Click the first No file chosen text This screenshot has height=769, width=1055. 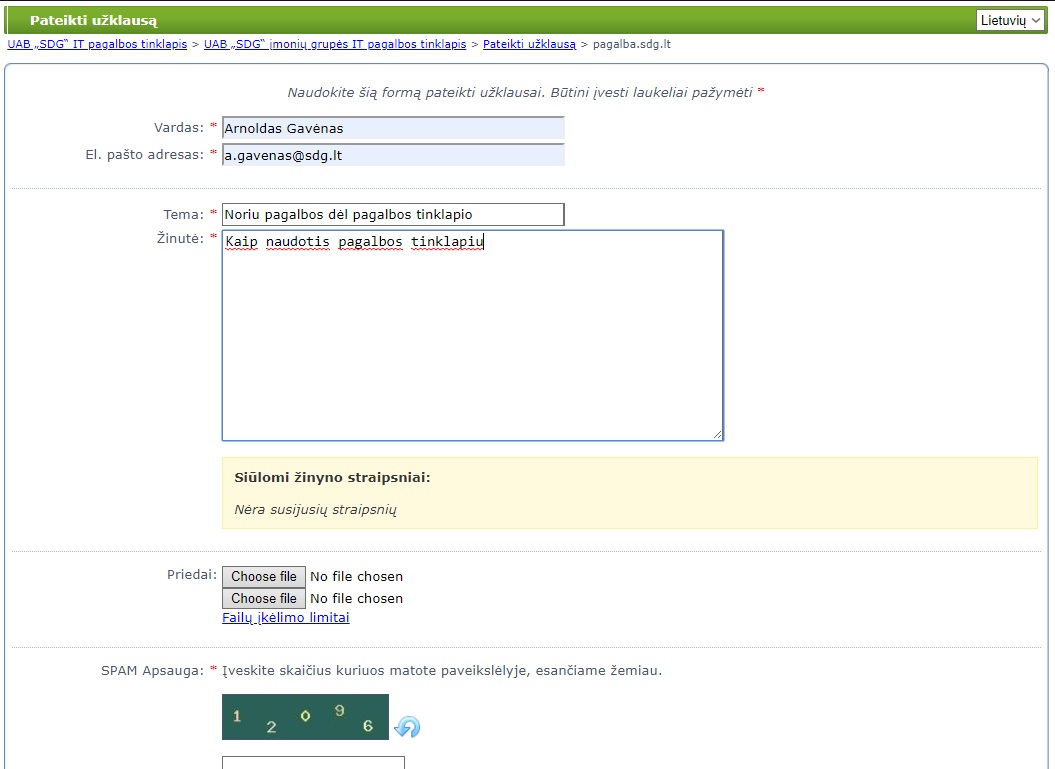click(357, 576)
